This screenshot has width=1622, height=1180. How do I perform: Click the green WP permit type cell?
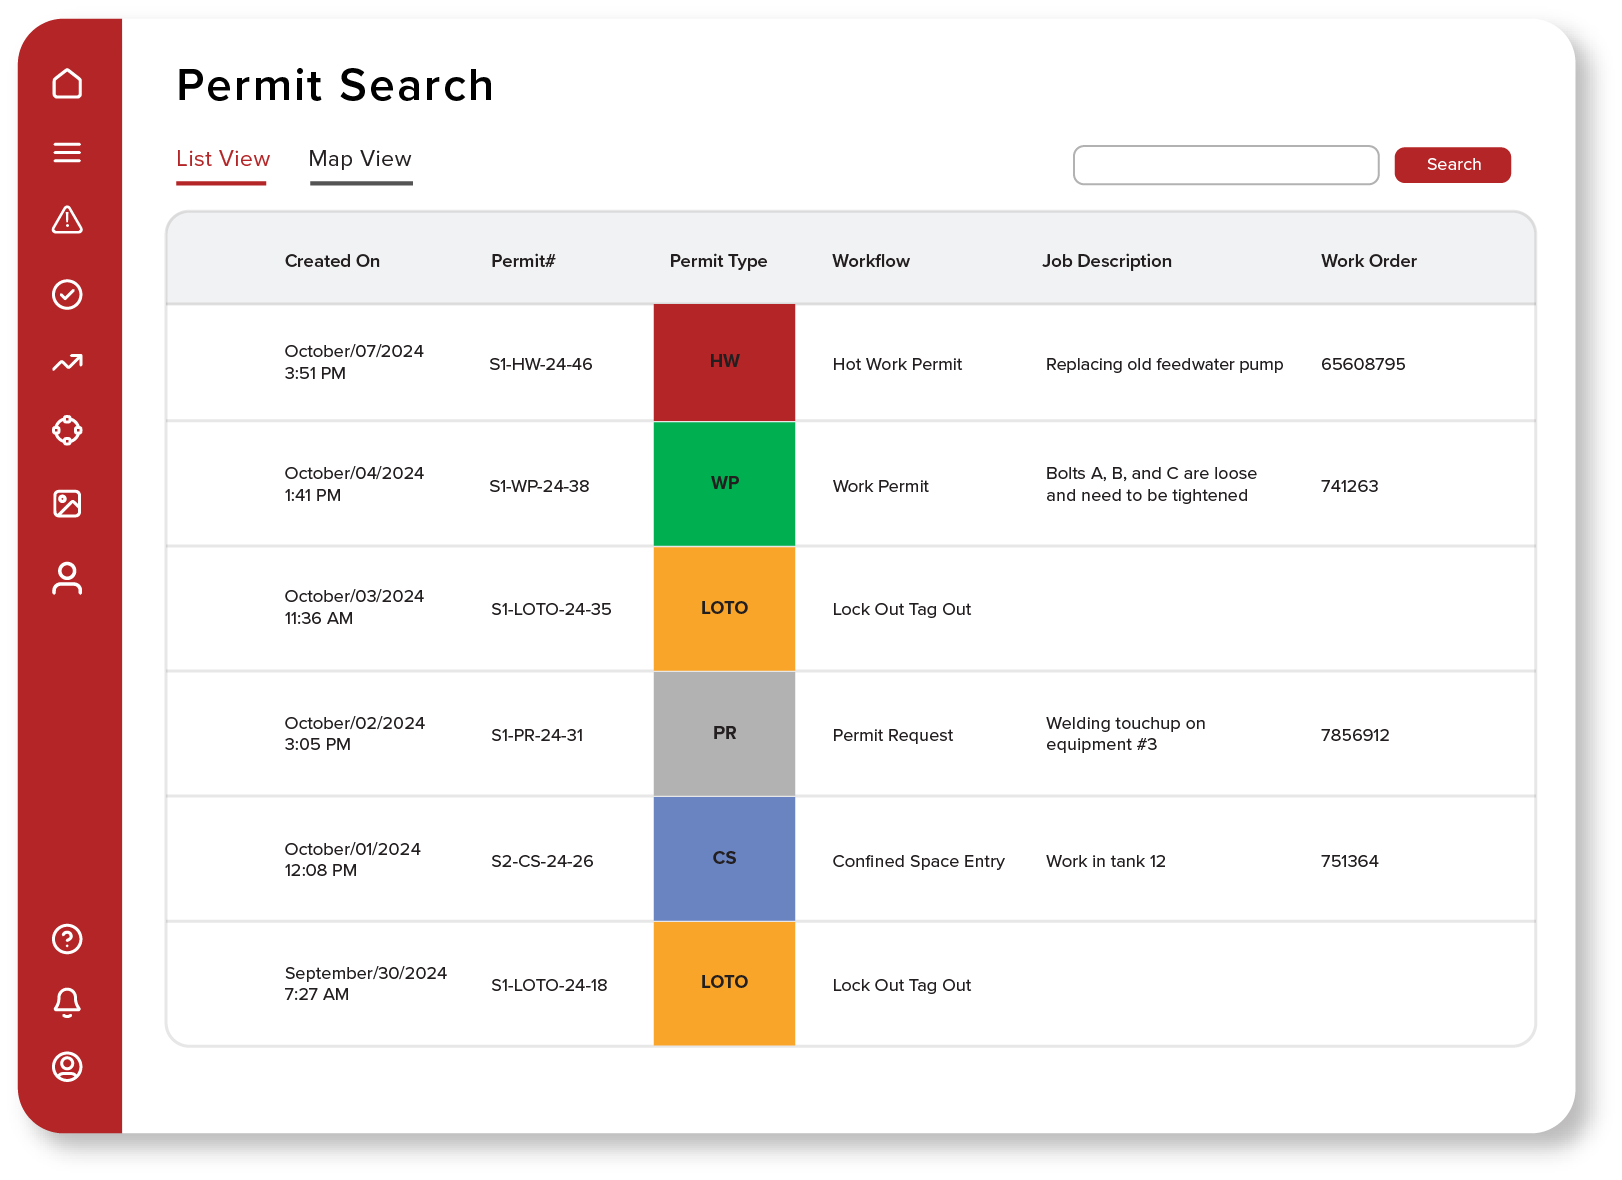[x=724, y=484]
